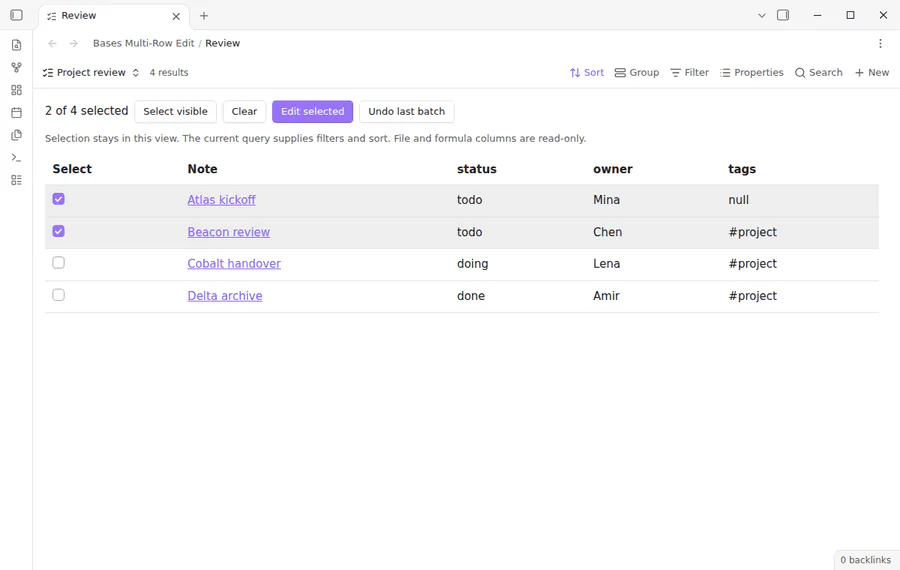
Task: Open the Properties toolbar option
Action: pyautogui.click(x=751, y=72)
